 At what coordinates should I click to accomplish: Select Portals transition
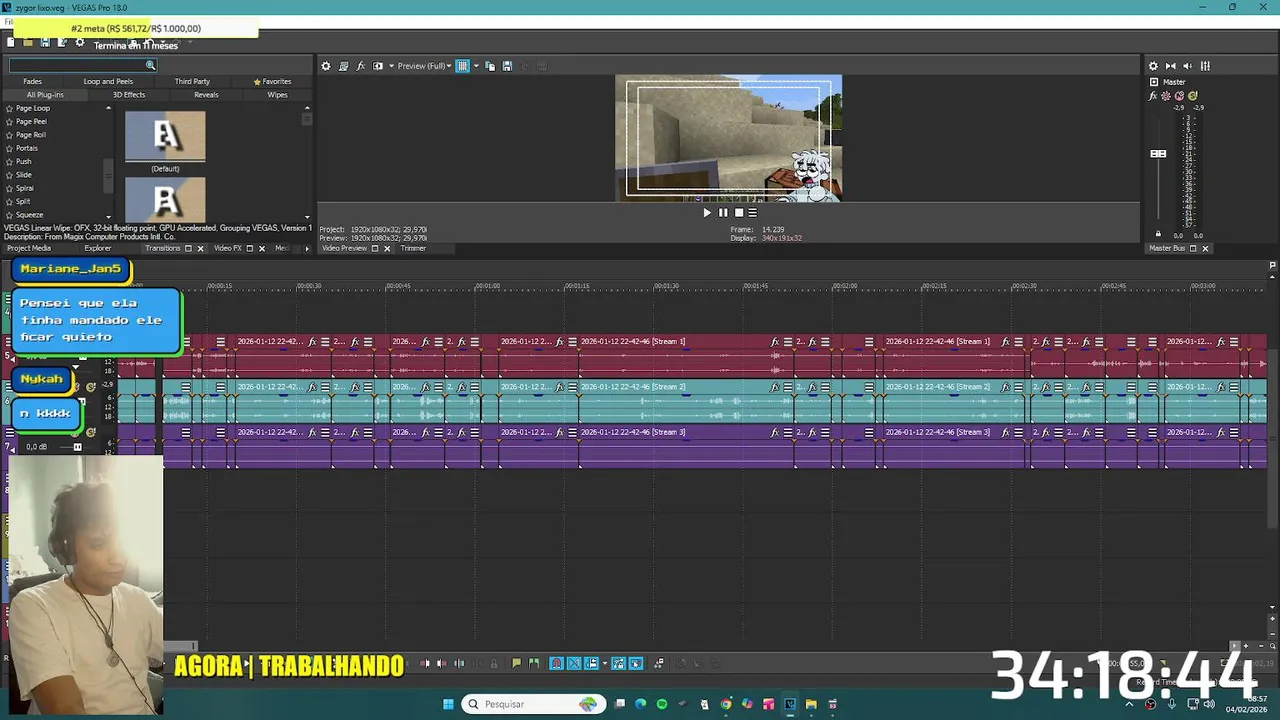coord(27,148)
